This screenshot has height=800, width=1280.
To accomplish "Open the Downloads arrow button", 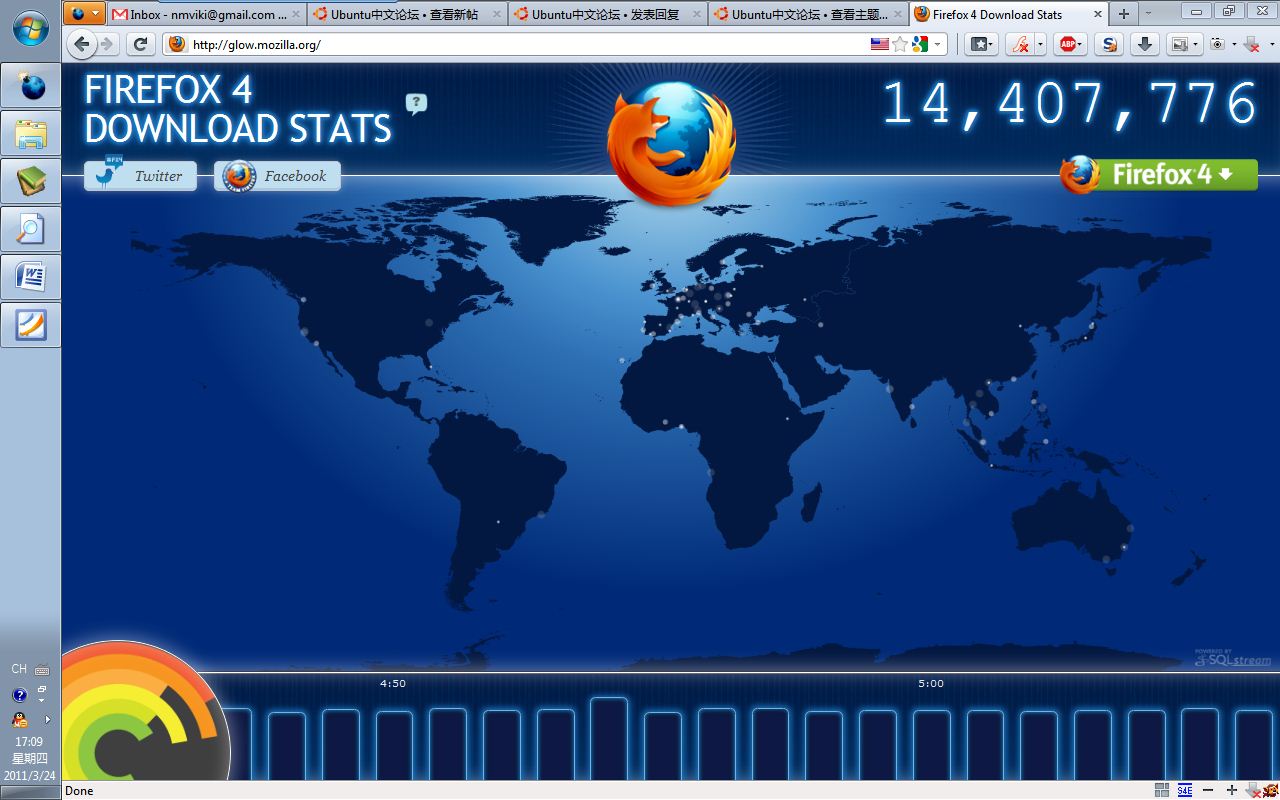I will pos(1145,44).
